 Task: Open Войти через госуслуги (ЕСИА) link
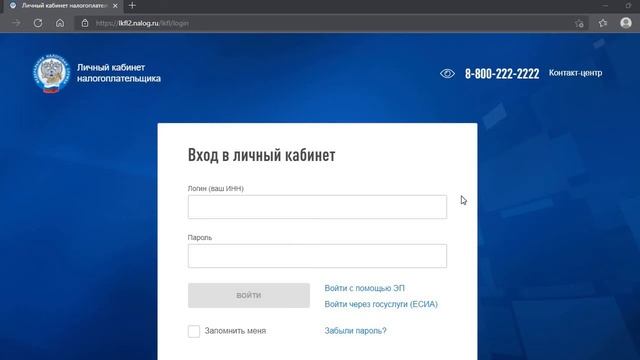[x=381, y=304]
